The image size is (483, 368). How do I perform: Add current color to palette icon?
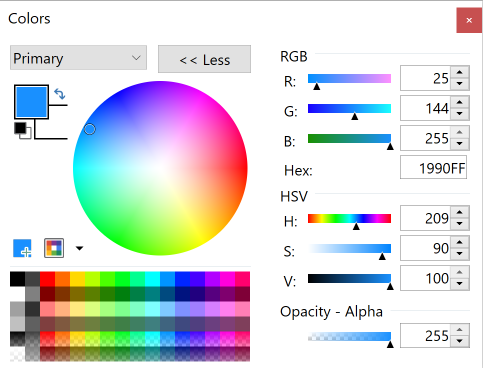(x=22, y=248)
